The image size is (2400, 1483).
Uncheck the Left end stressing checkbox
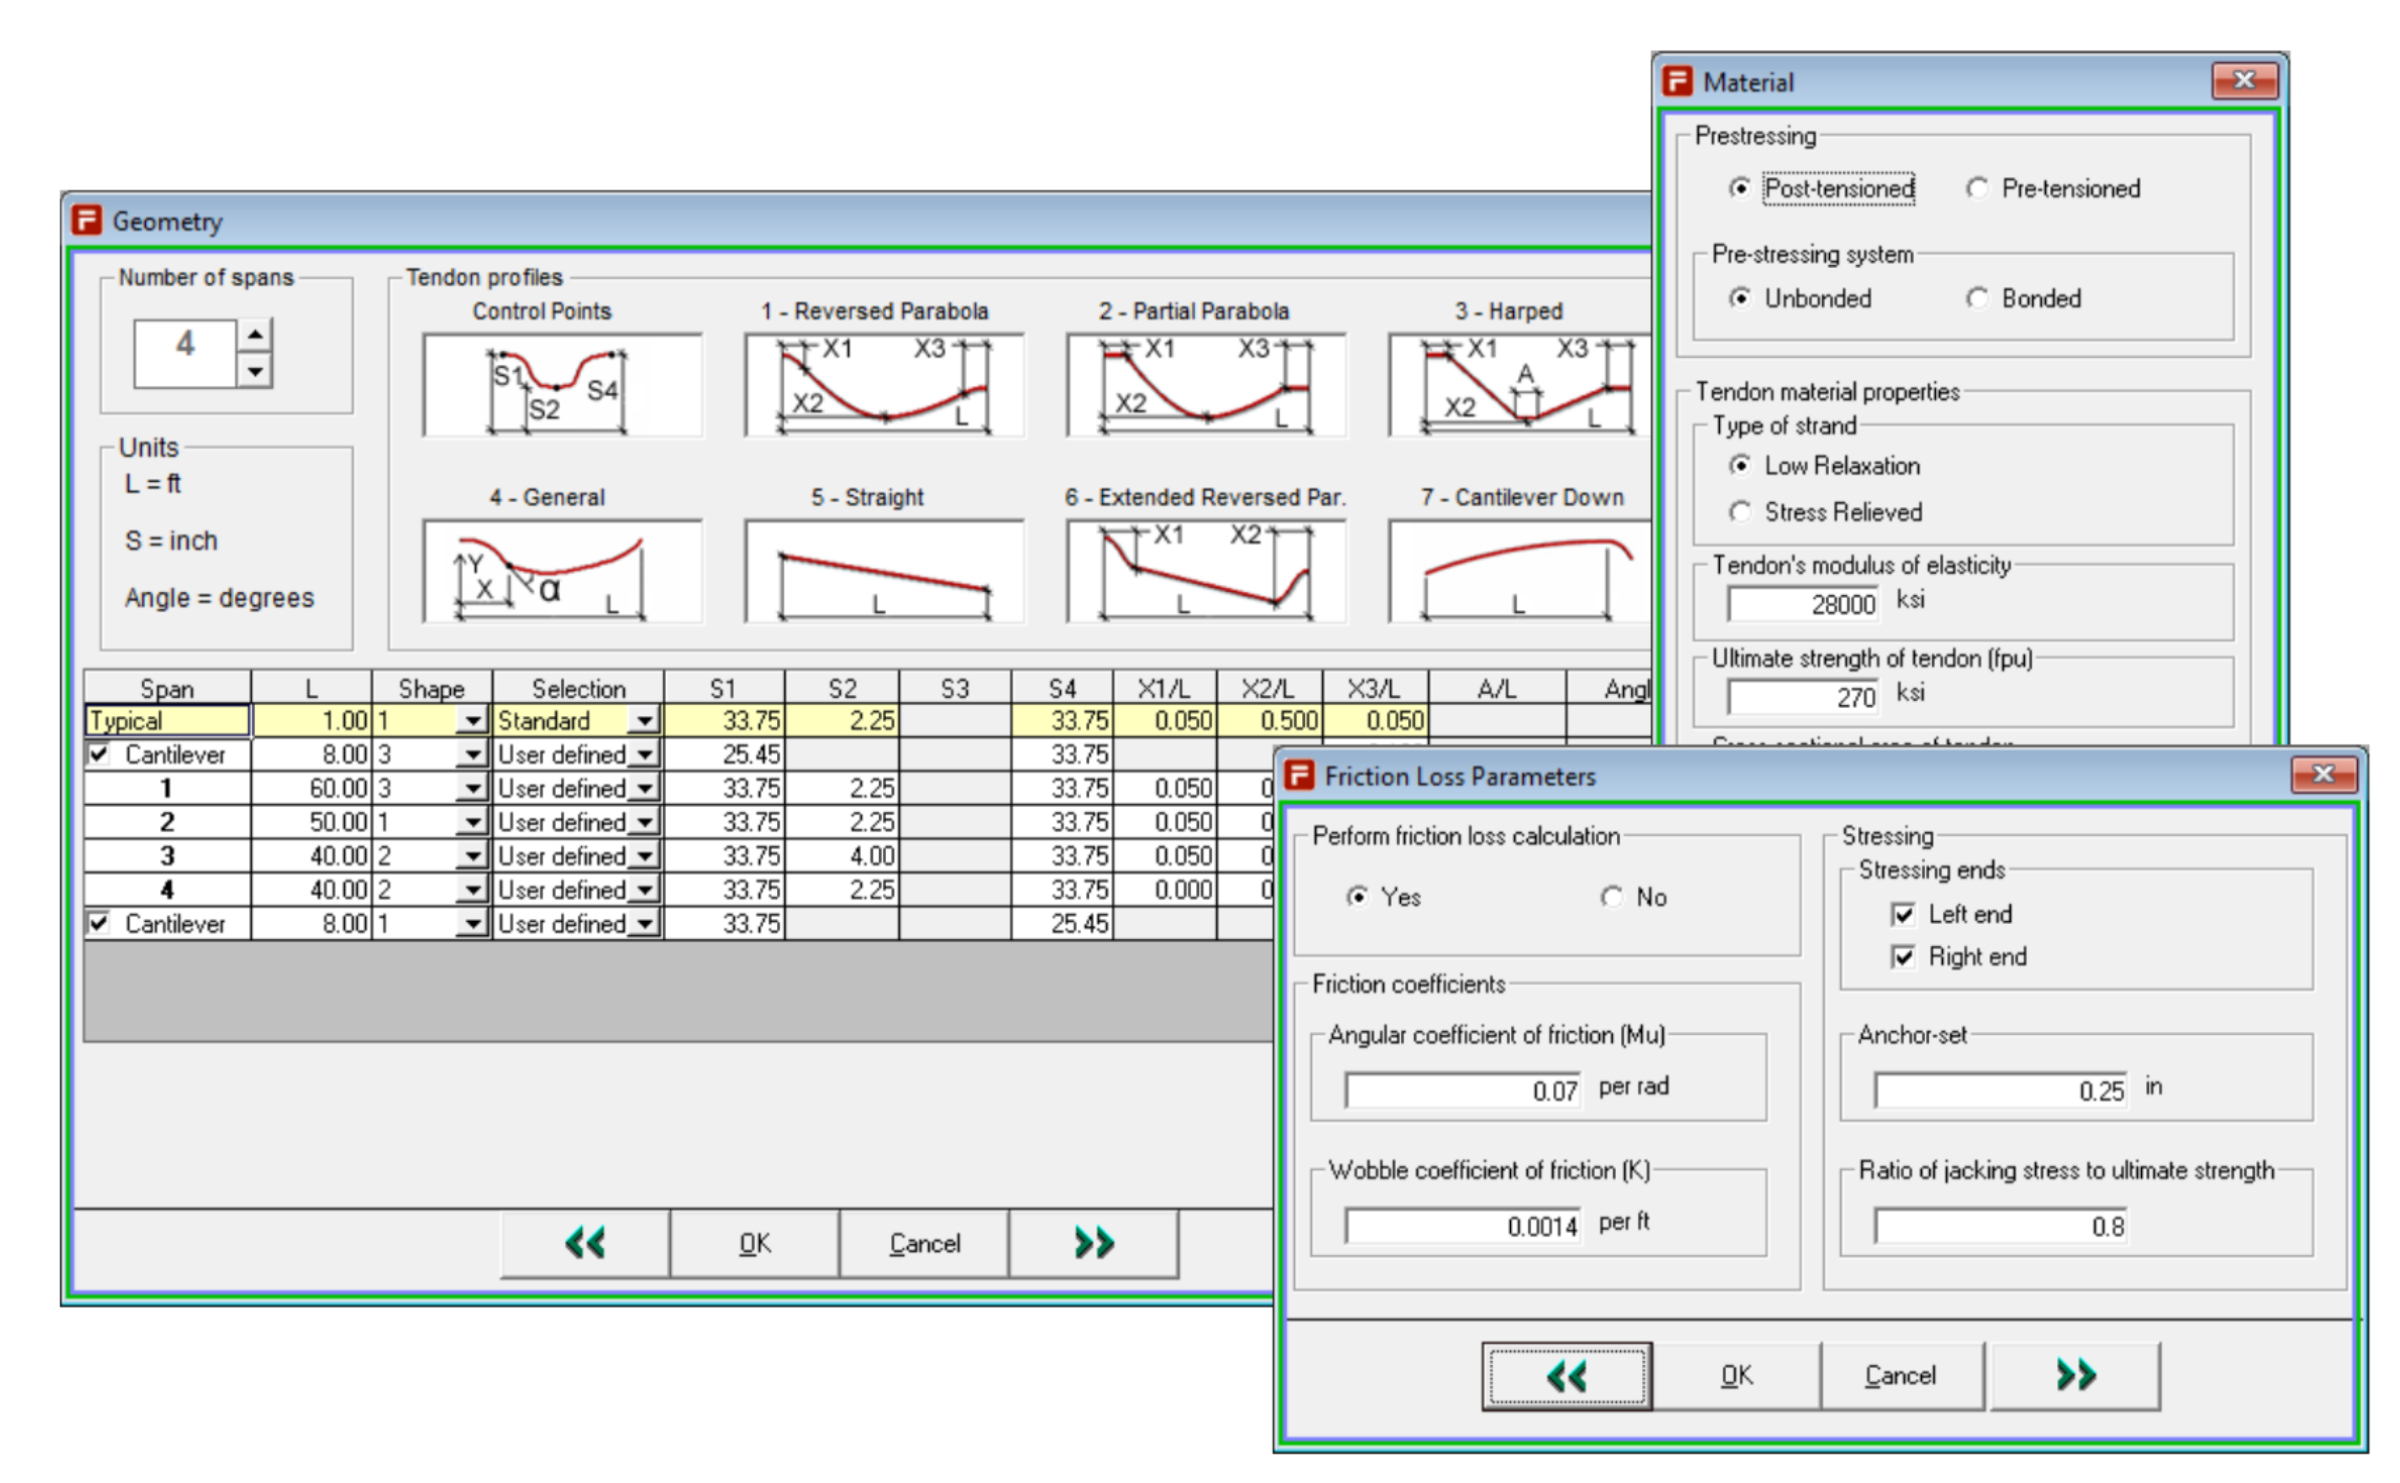[1903, 914]
